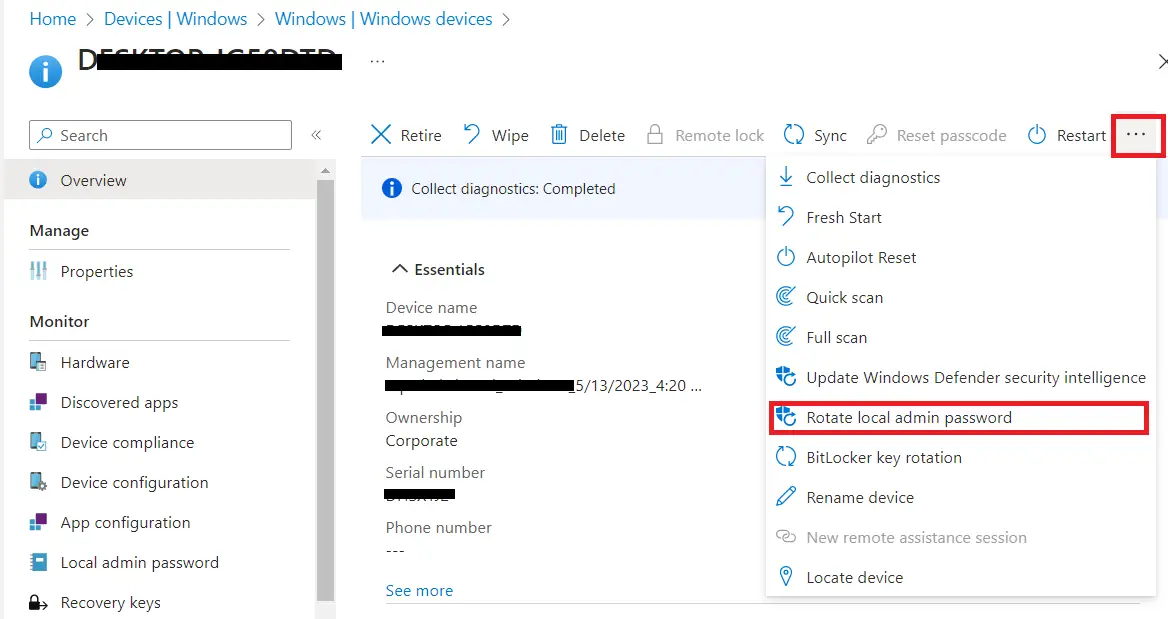Click the Restart power icon
This screenshot has height=619, width=1168.
pyautogui.click(x=1037, y=135)
